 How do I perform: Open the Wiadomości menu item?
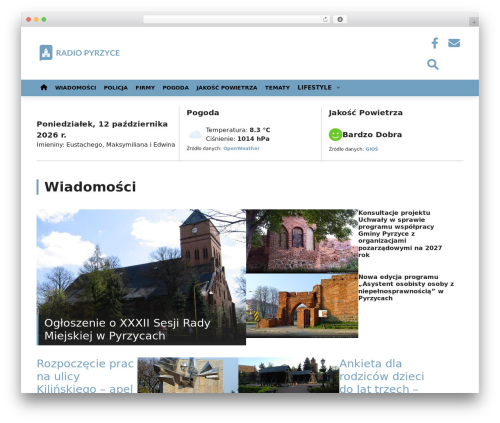tap(76, 88)
